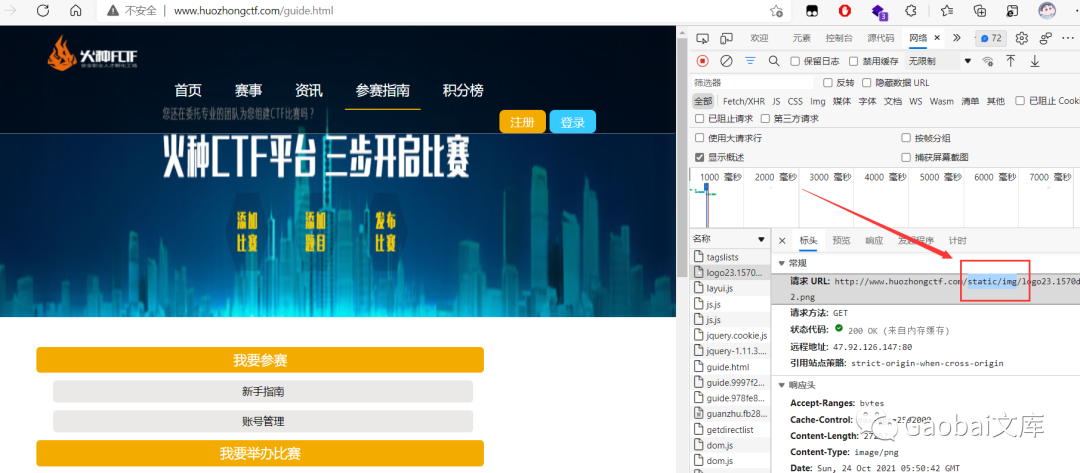The image size is (1080, 473).
Task: Focus the 筛选器 filter input
Action: point(754,83)
